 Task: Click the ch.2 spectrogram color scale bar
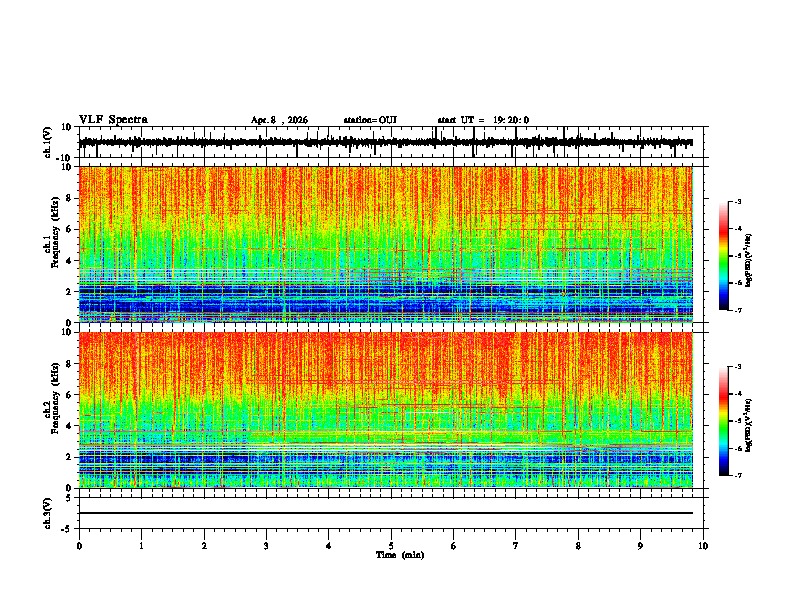(724, 421)
